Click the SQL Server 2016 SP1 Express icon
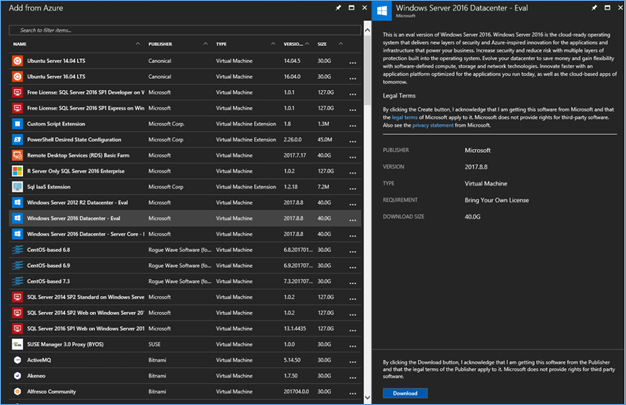The width and height of the screenshot is (626, 405). (x=17, y=108)
